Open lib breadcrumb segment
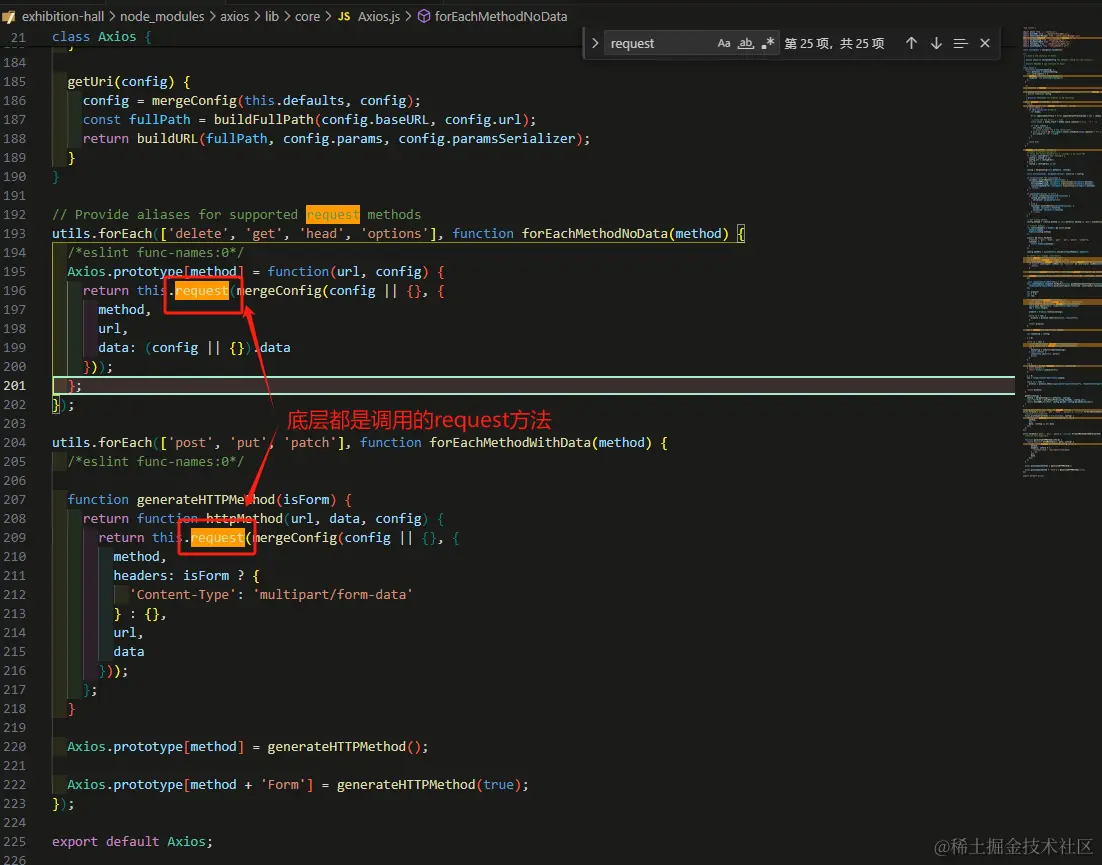 [x=271, y=16]
